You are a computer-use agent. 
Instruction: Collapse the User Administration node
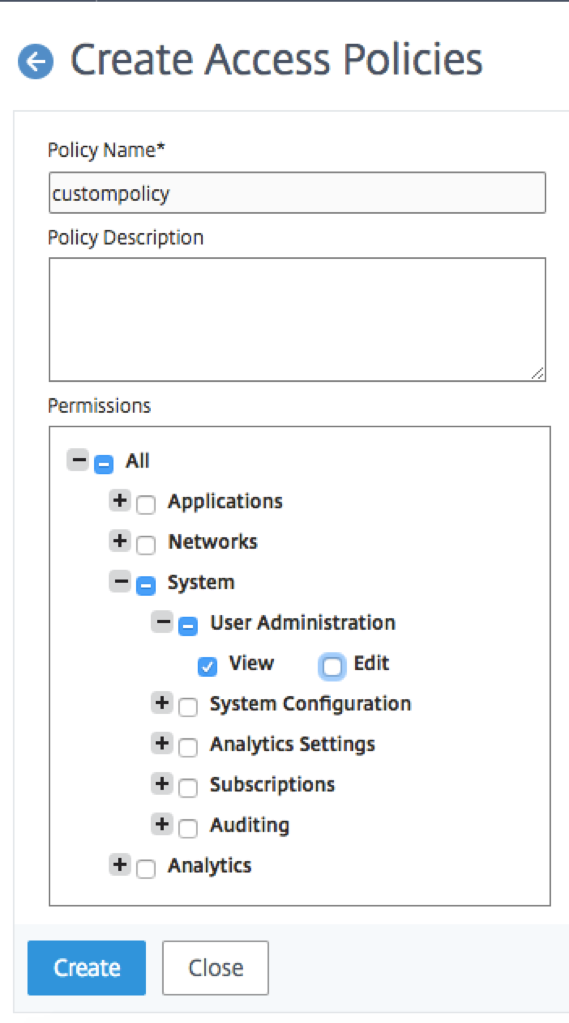[162, 621]
